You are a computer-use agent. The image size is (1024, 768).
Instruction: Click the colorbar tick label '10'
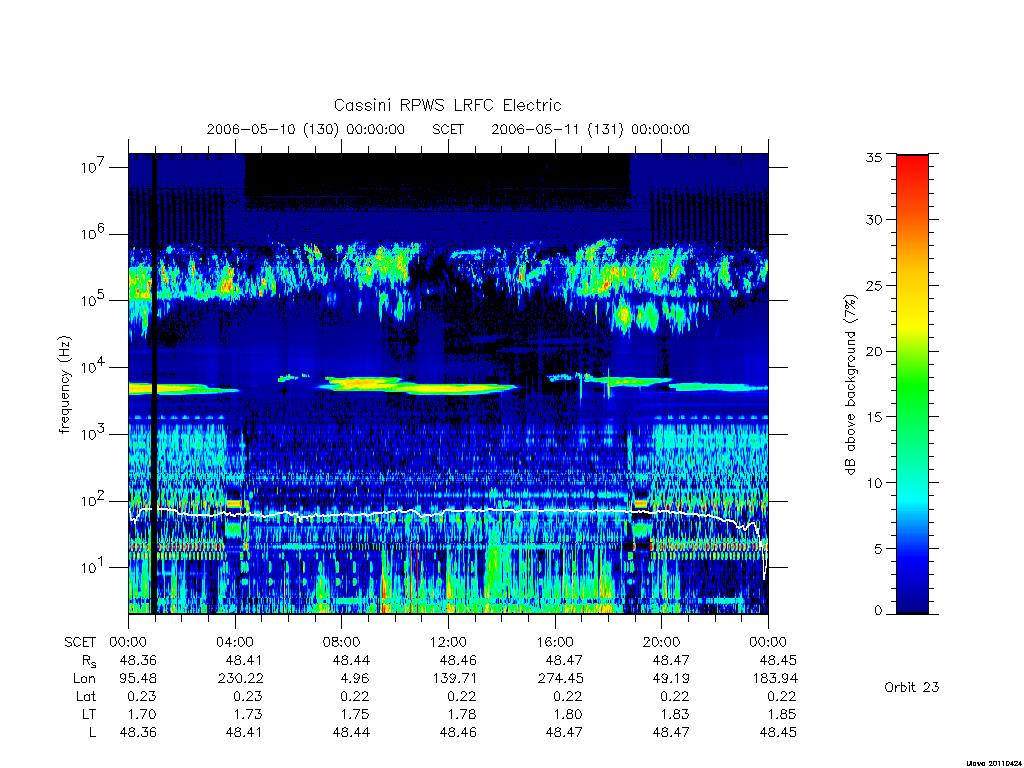(873, 483)
